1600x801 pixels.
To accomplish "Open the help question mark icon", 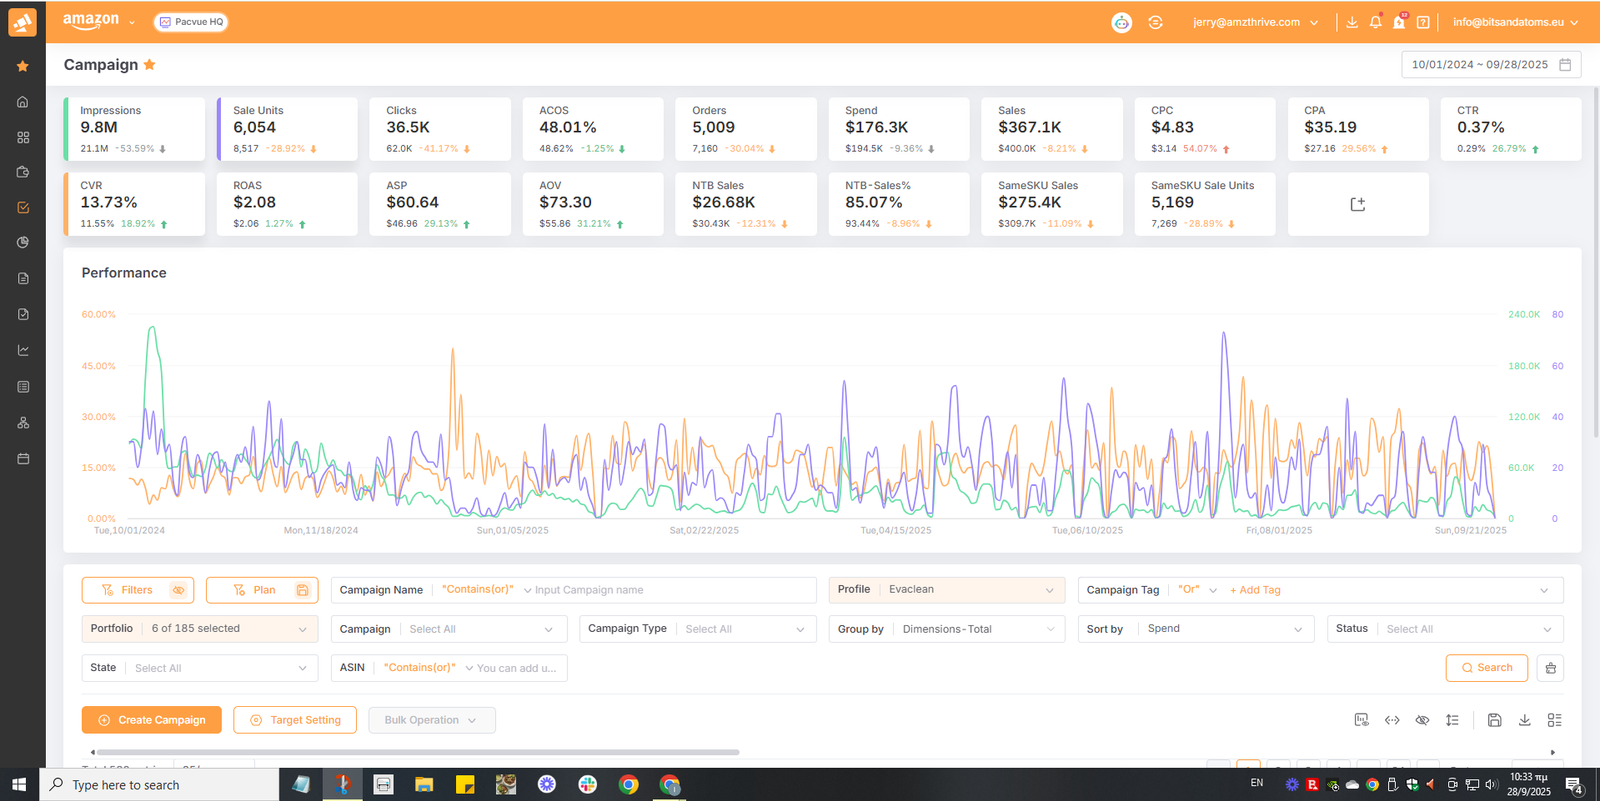I will click(1423, 22).
